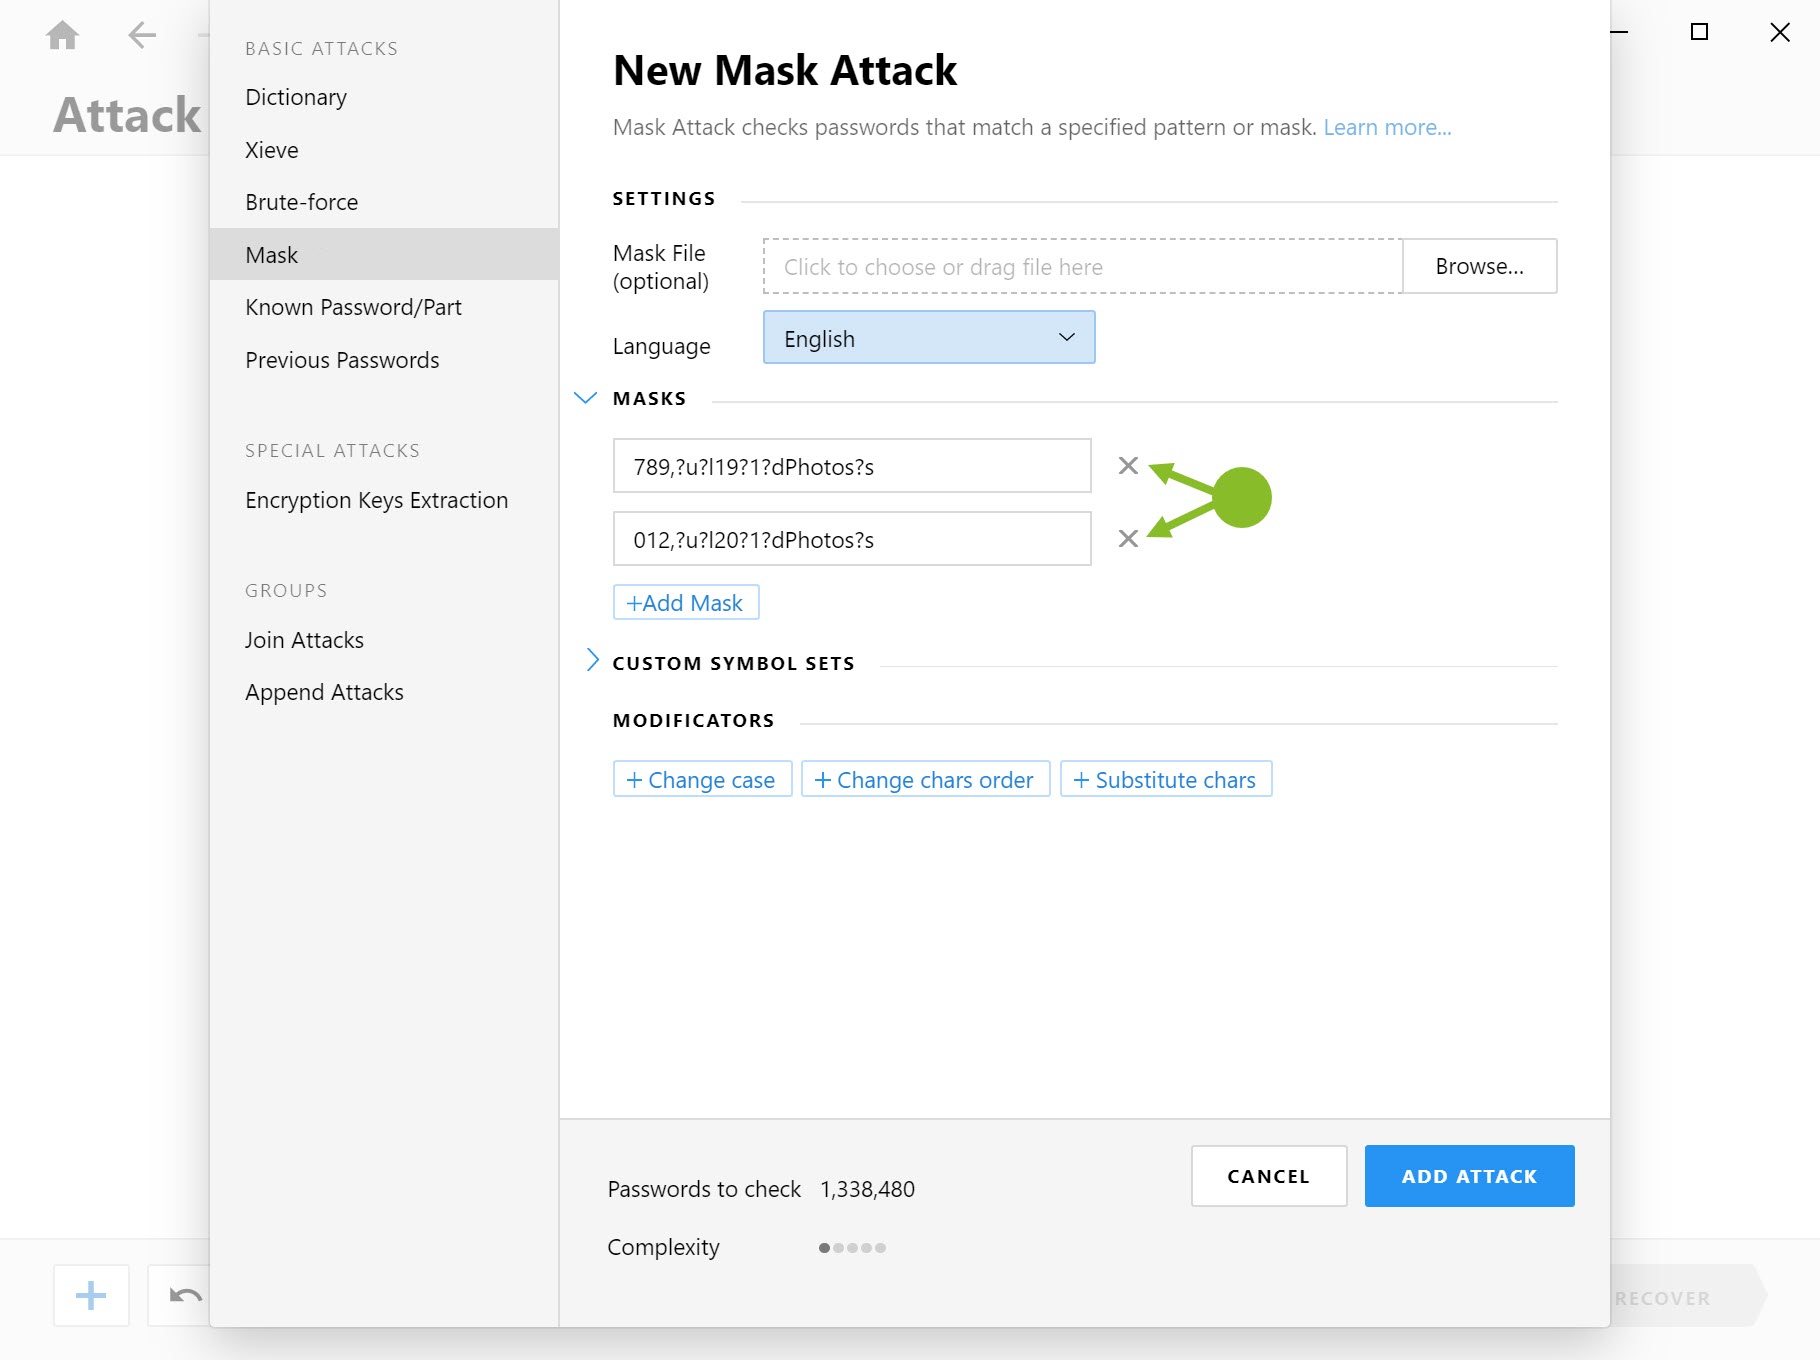
Task: Switch to the Xieve attack
Action: click(x=271, y=149)
